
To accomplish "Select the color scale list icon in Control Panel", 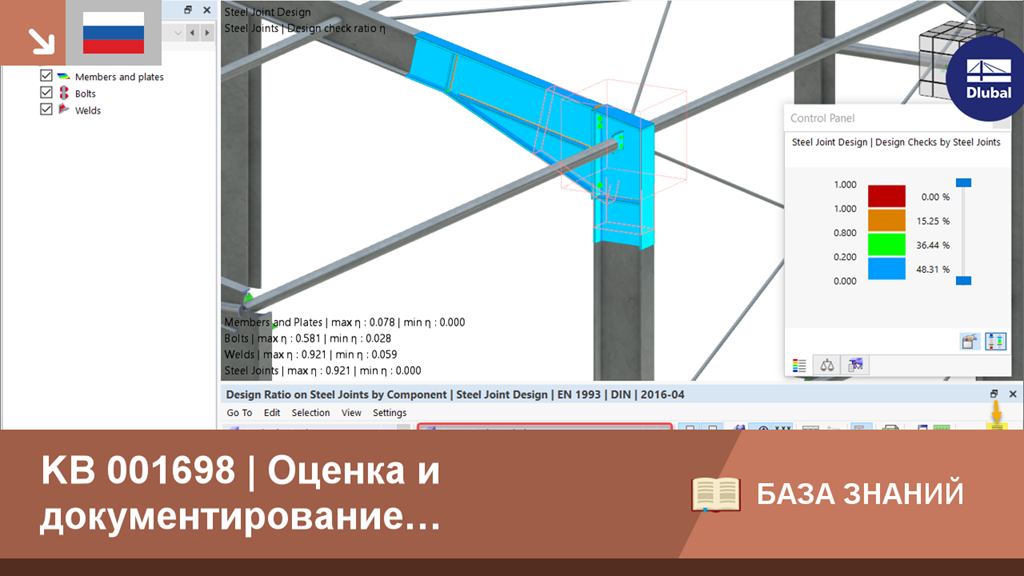I will point(799,366).
